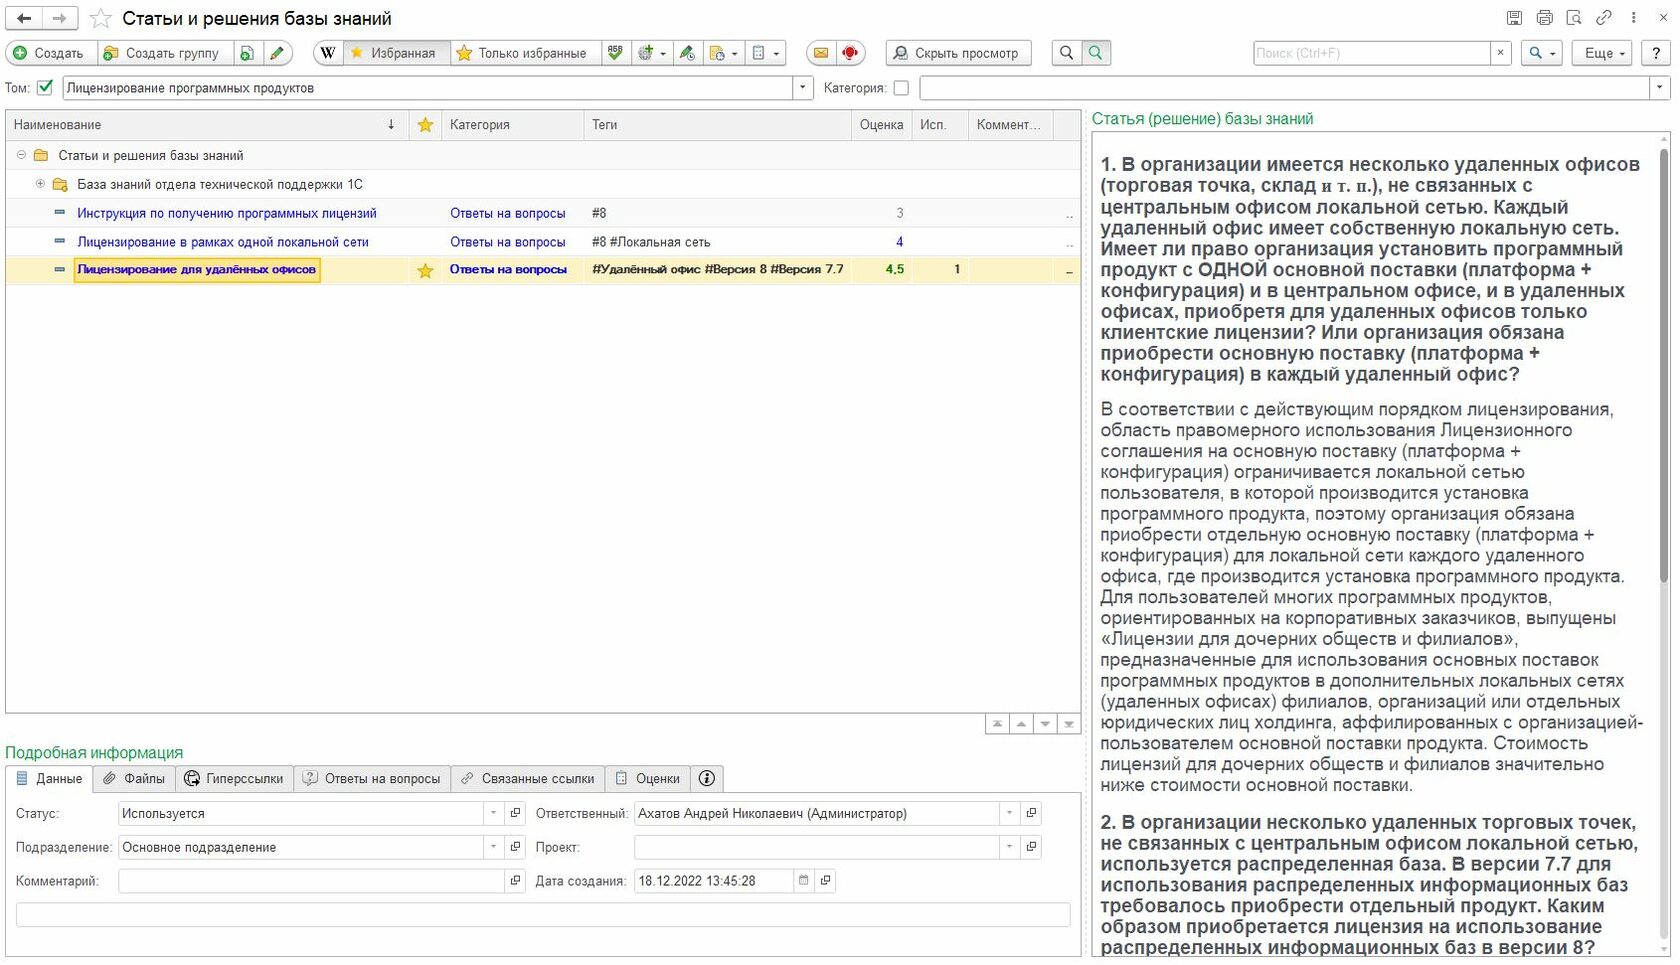Expand База знаний отдела технической поддержки 1С

(40, 184)
